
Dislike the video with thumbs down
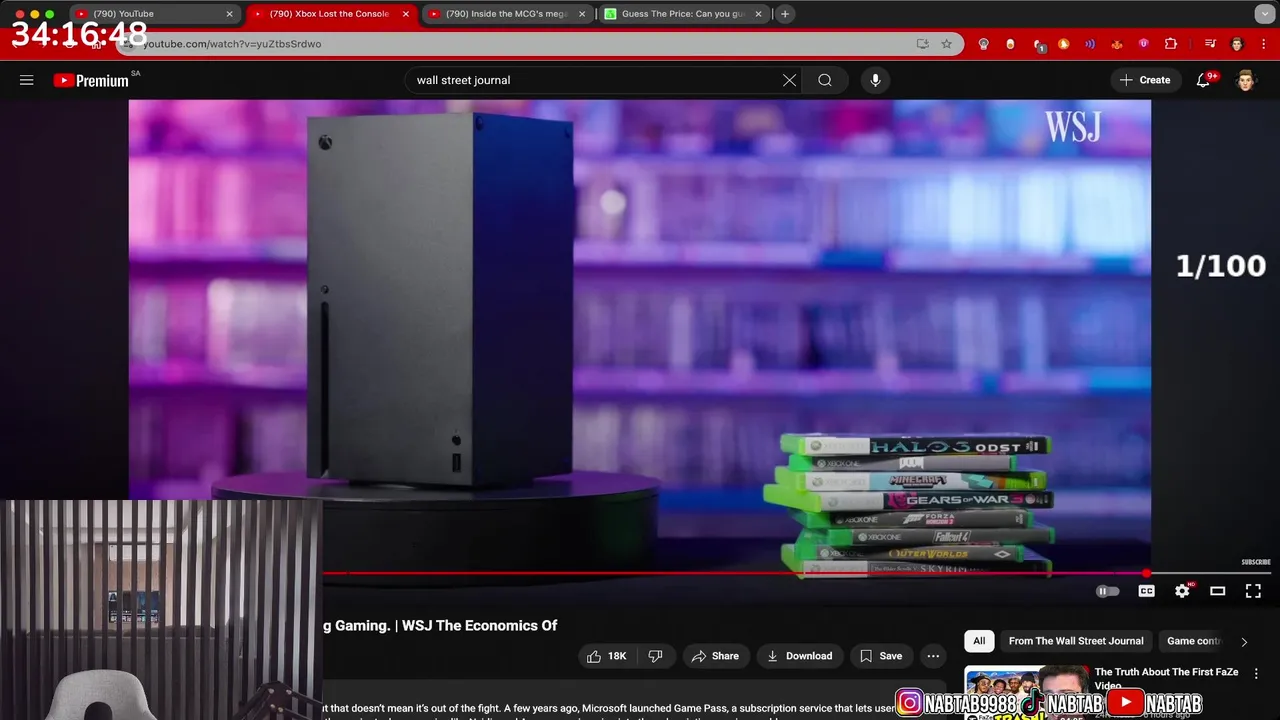coord(655,656)
